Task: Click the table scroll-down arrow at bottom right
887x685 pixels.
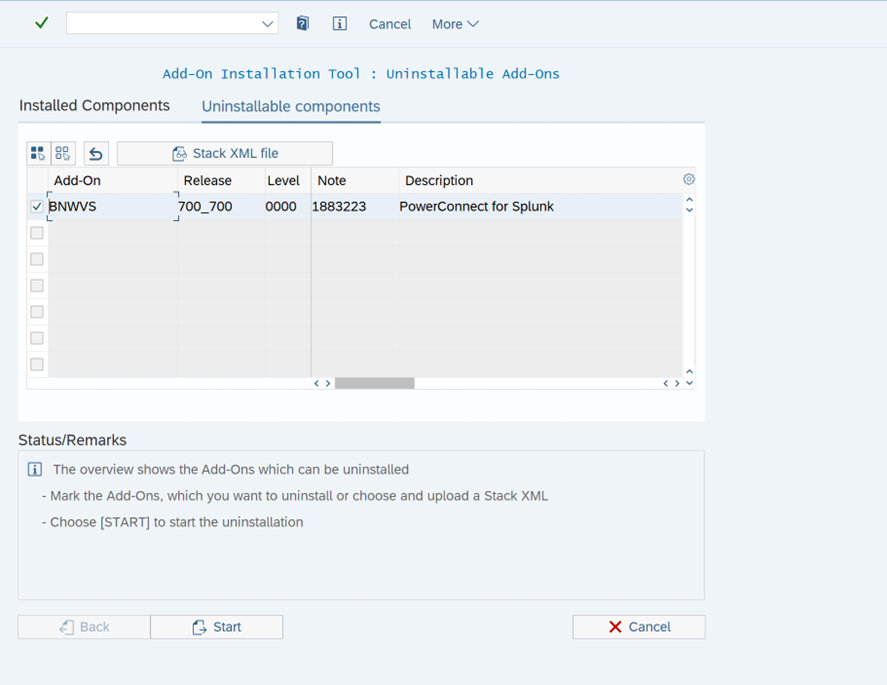Action: pos(689,383)
